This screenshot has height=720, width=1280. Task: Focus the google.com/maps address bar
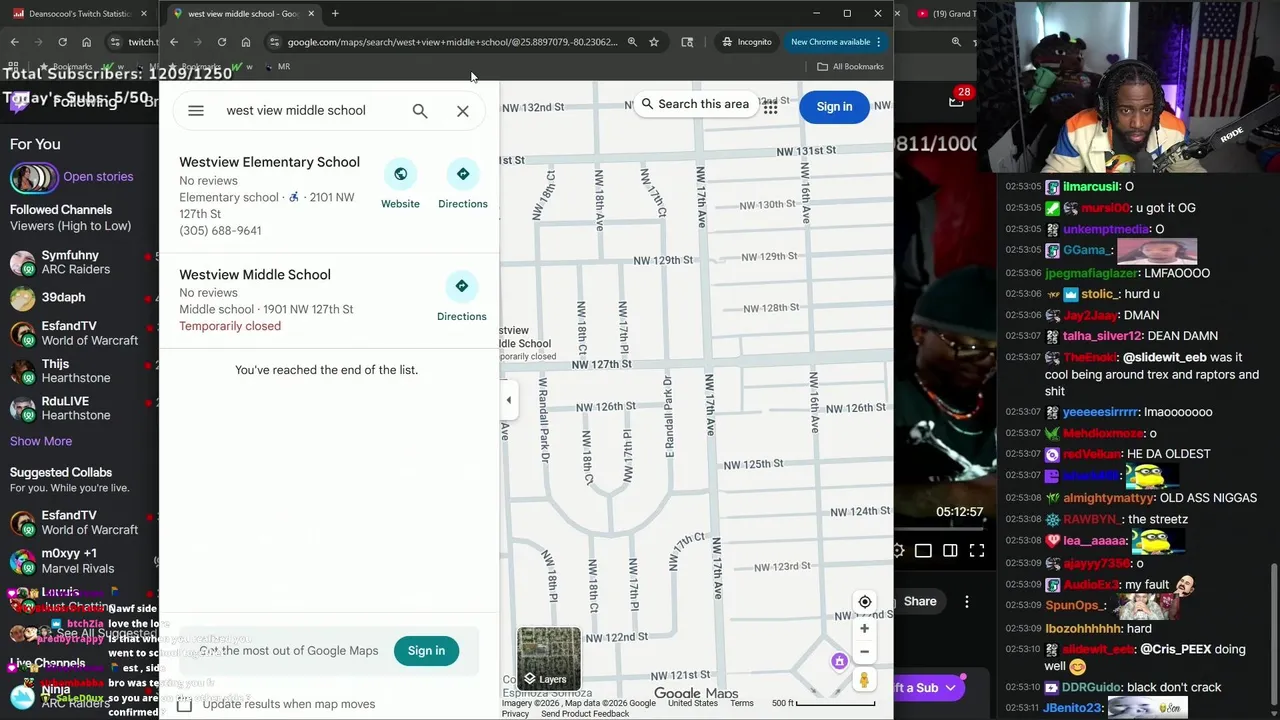pyautogui.click(x=453, y=42)
